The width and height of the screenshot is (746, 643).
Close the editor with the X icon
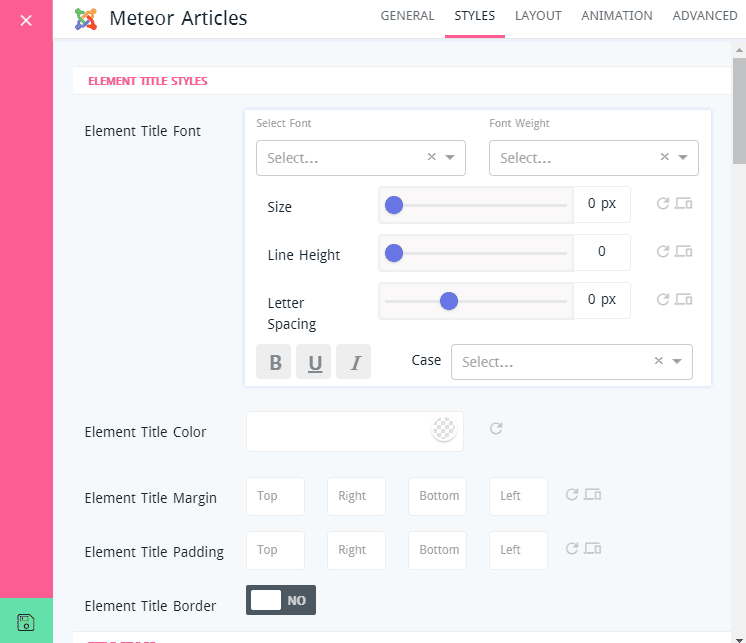[x=26, y=20]
